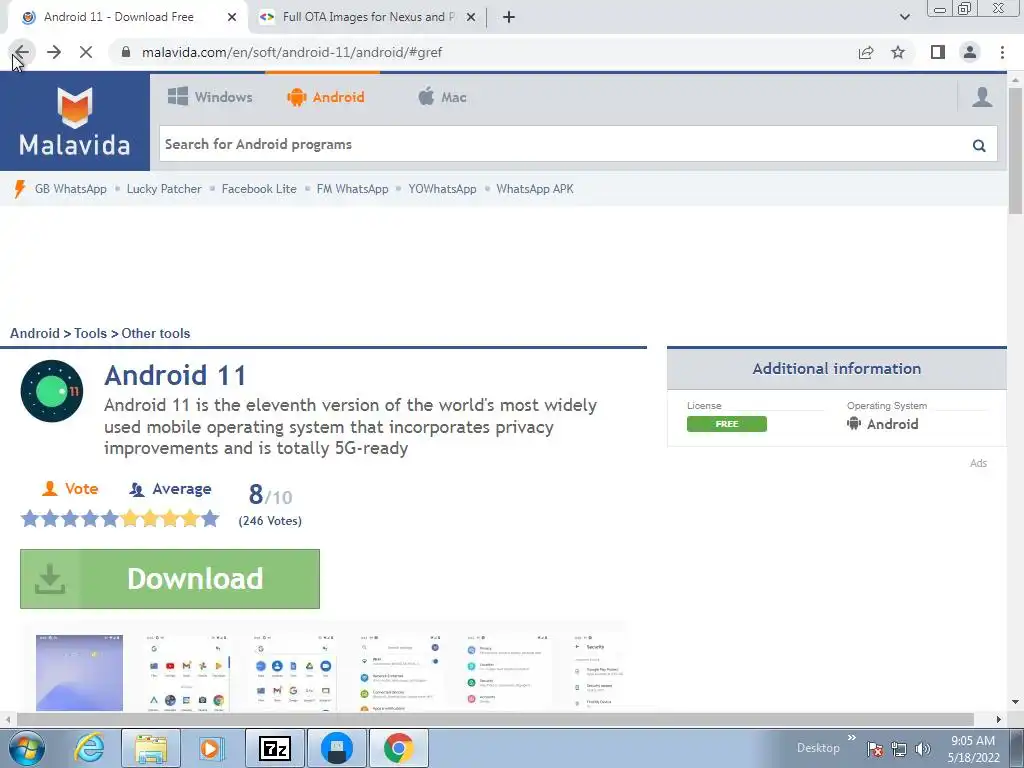
Task: Open the Lucky Patcher link
Action: tap(164, 189)
